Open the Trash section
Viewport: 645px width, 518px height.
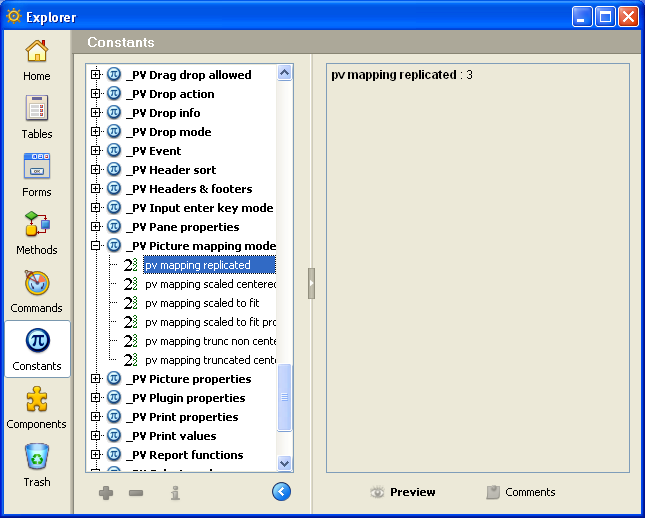(x=37, y=465)
